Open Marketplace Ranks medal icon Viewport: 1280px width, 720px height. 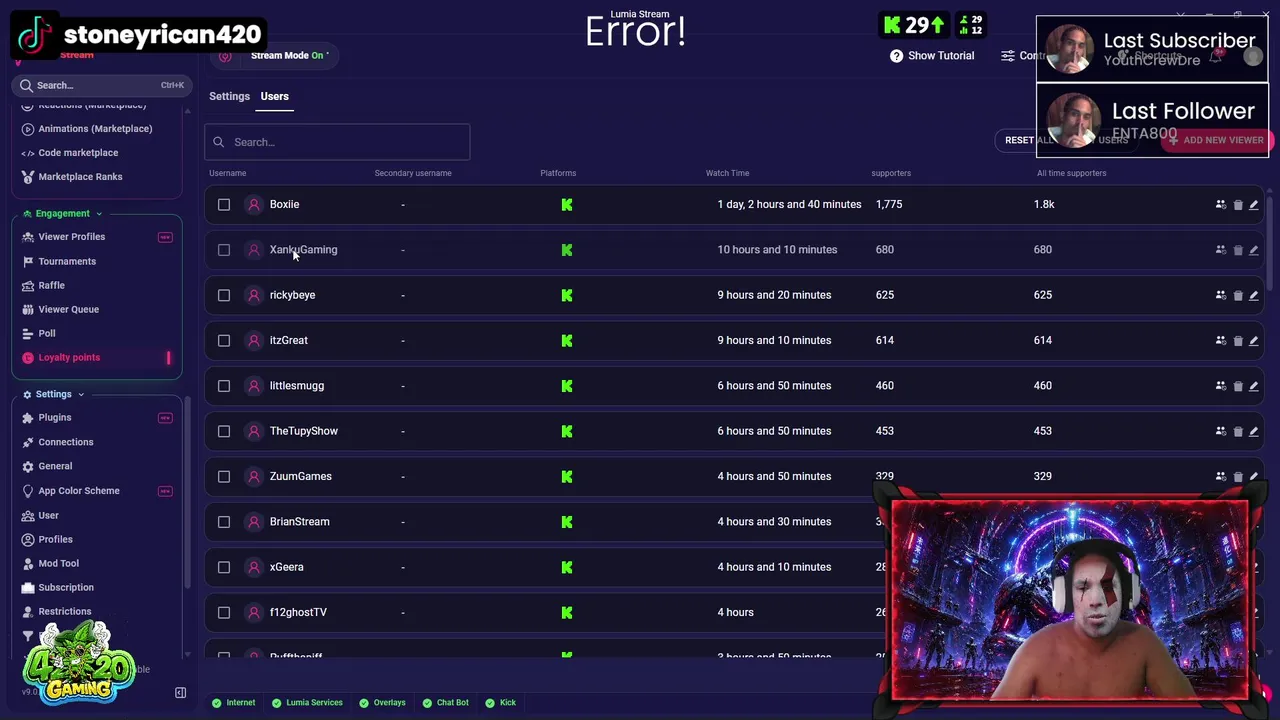(x=28, y=177)
